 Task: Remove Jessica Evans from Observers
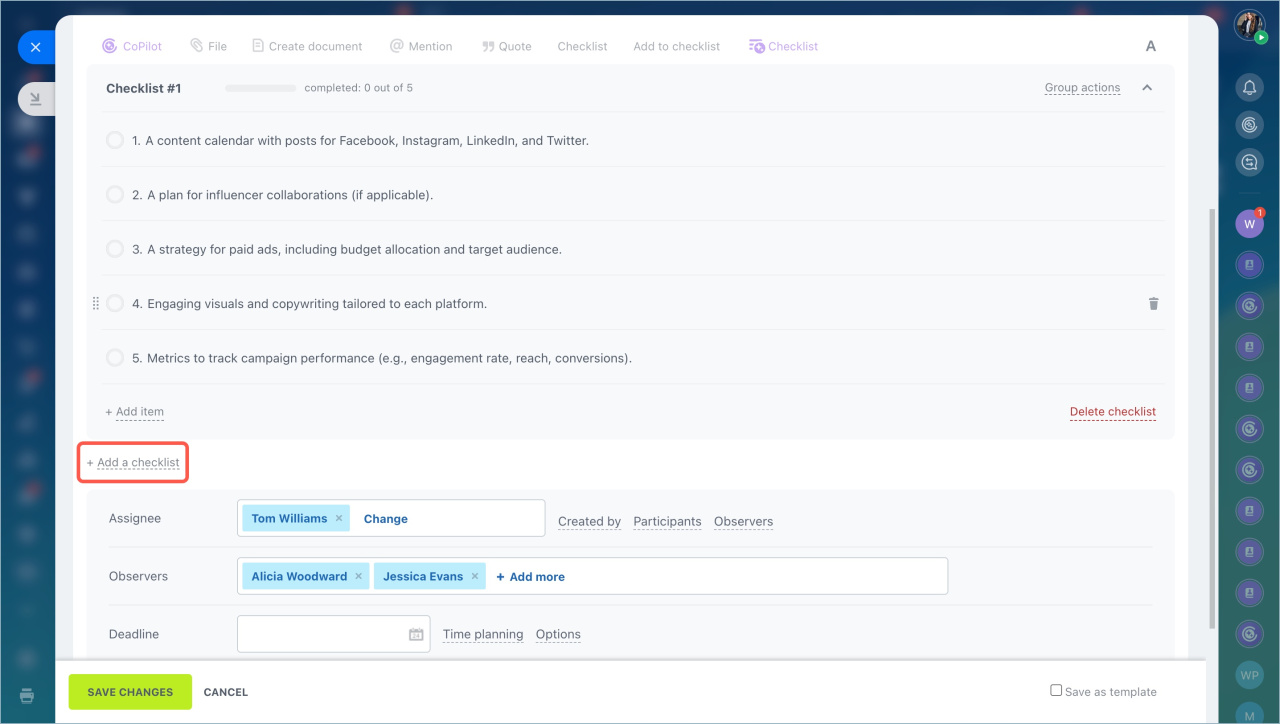pyautogui.click(x=475, y=576)
